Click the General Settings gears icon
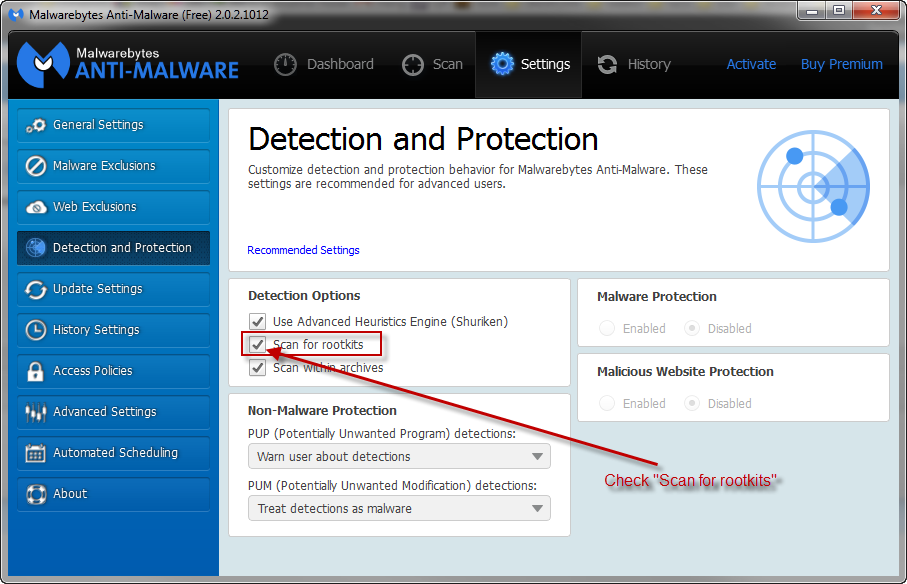The width and height of the screenshot is (907, 584). [x=36, y=125]
